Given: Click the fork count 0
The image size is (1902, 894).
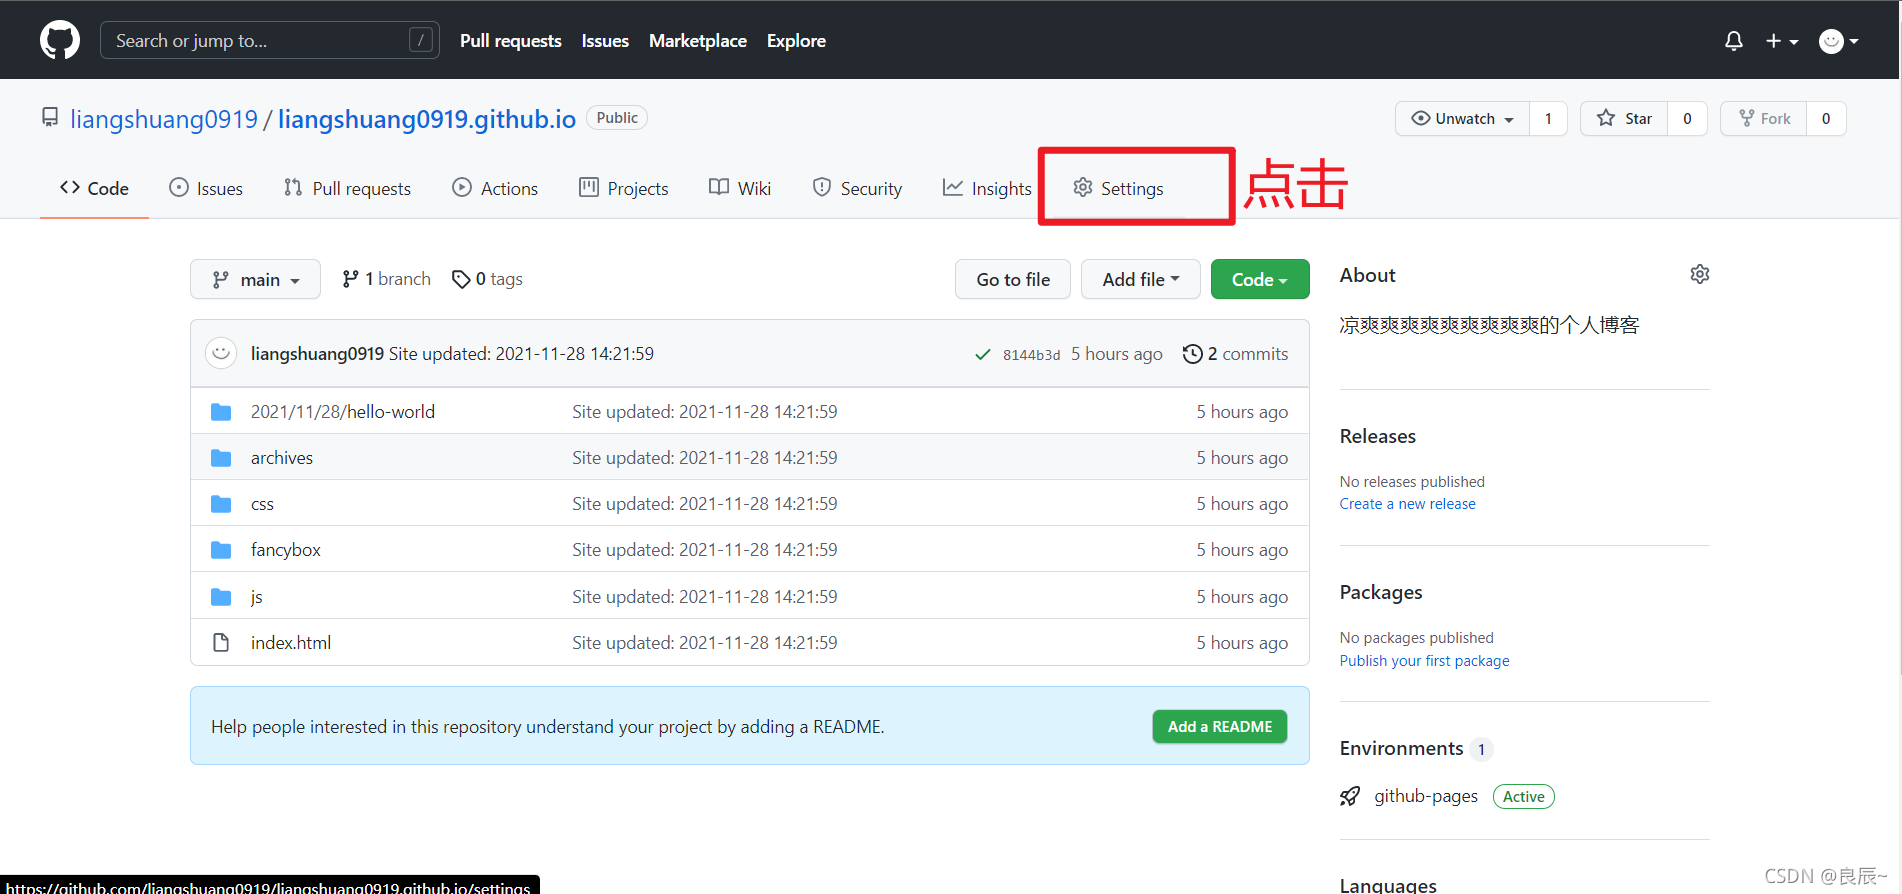Looking at the screenshot, I should 1826,118.
